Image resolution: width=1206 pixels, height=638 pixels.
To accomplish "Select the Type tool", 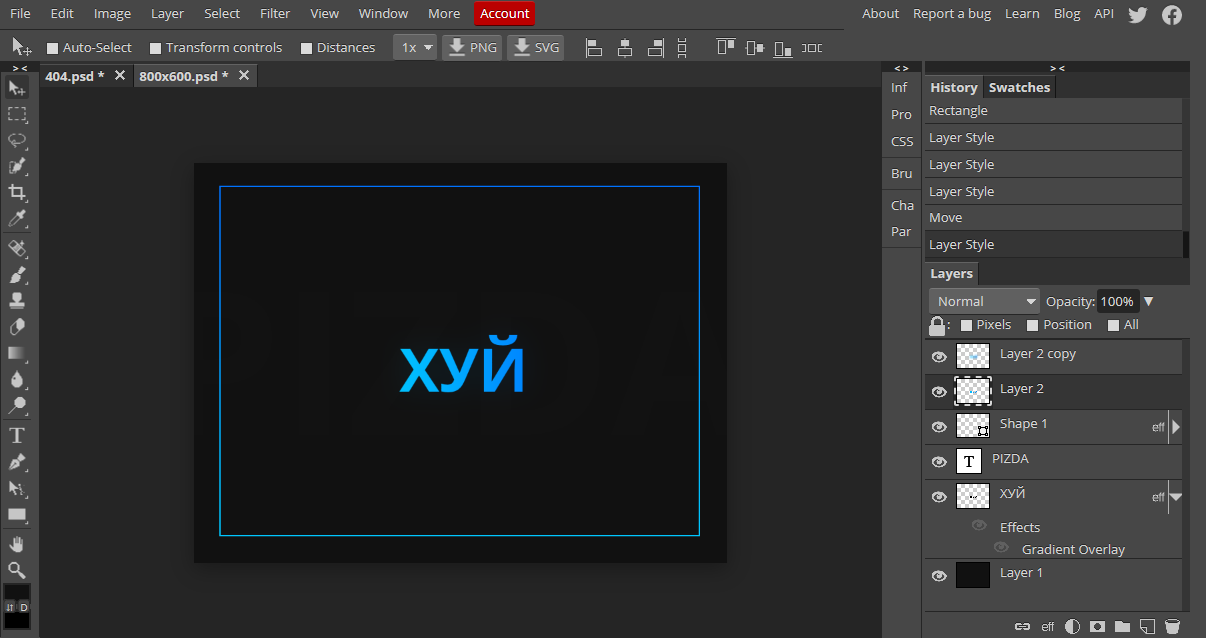I will 17,435.
